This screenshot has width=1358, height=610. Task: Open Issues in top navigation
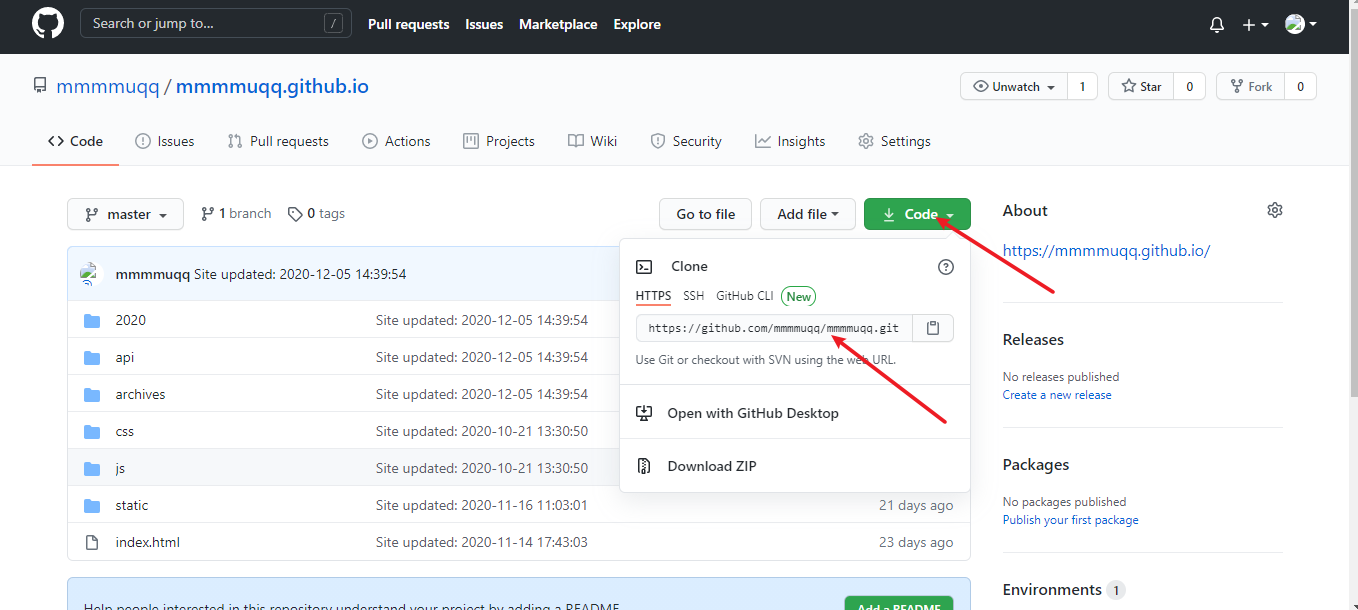tap(484, 24)
